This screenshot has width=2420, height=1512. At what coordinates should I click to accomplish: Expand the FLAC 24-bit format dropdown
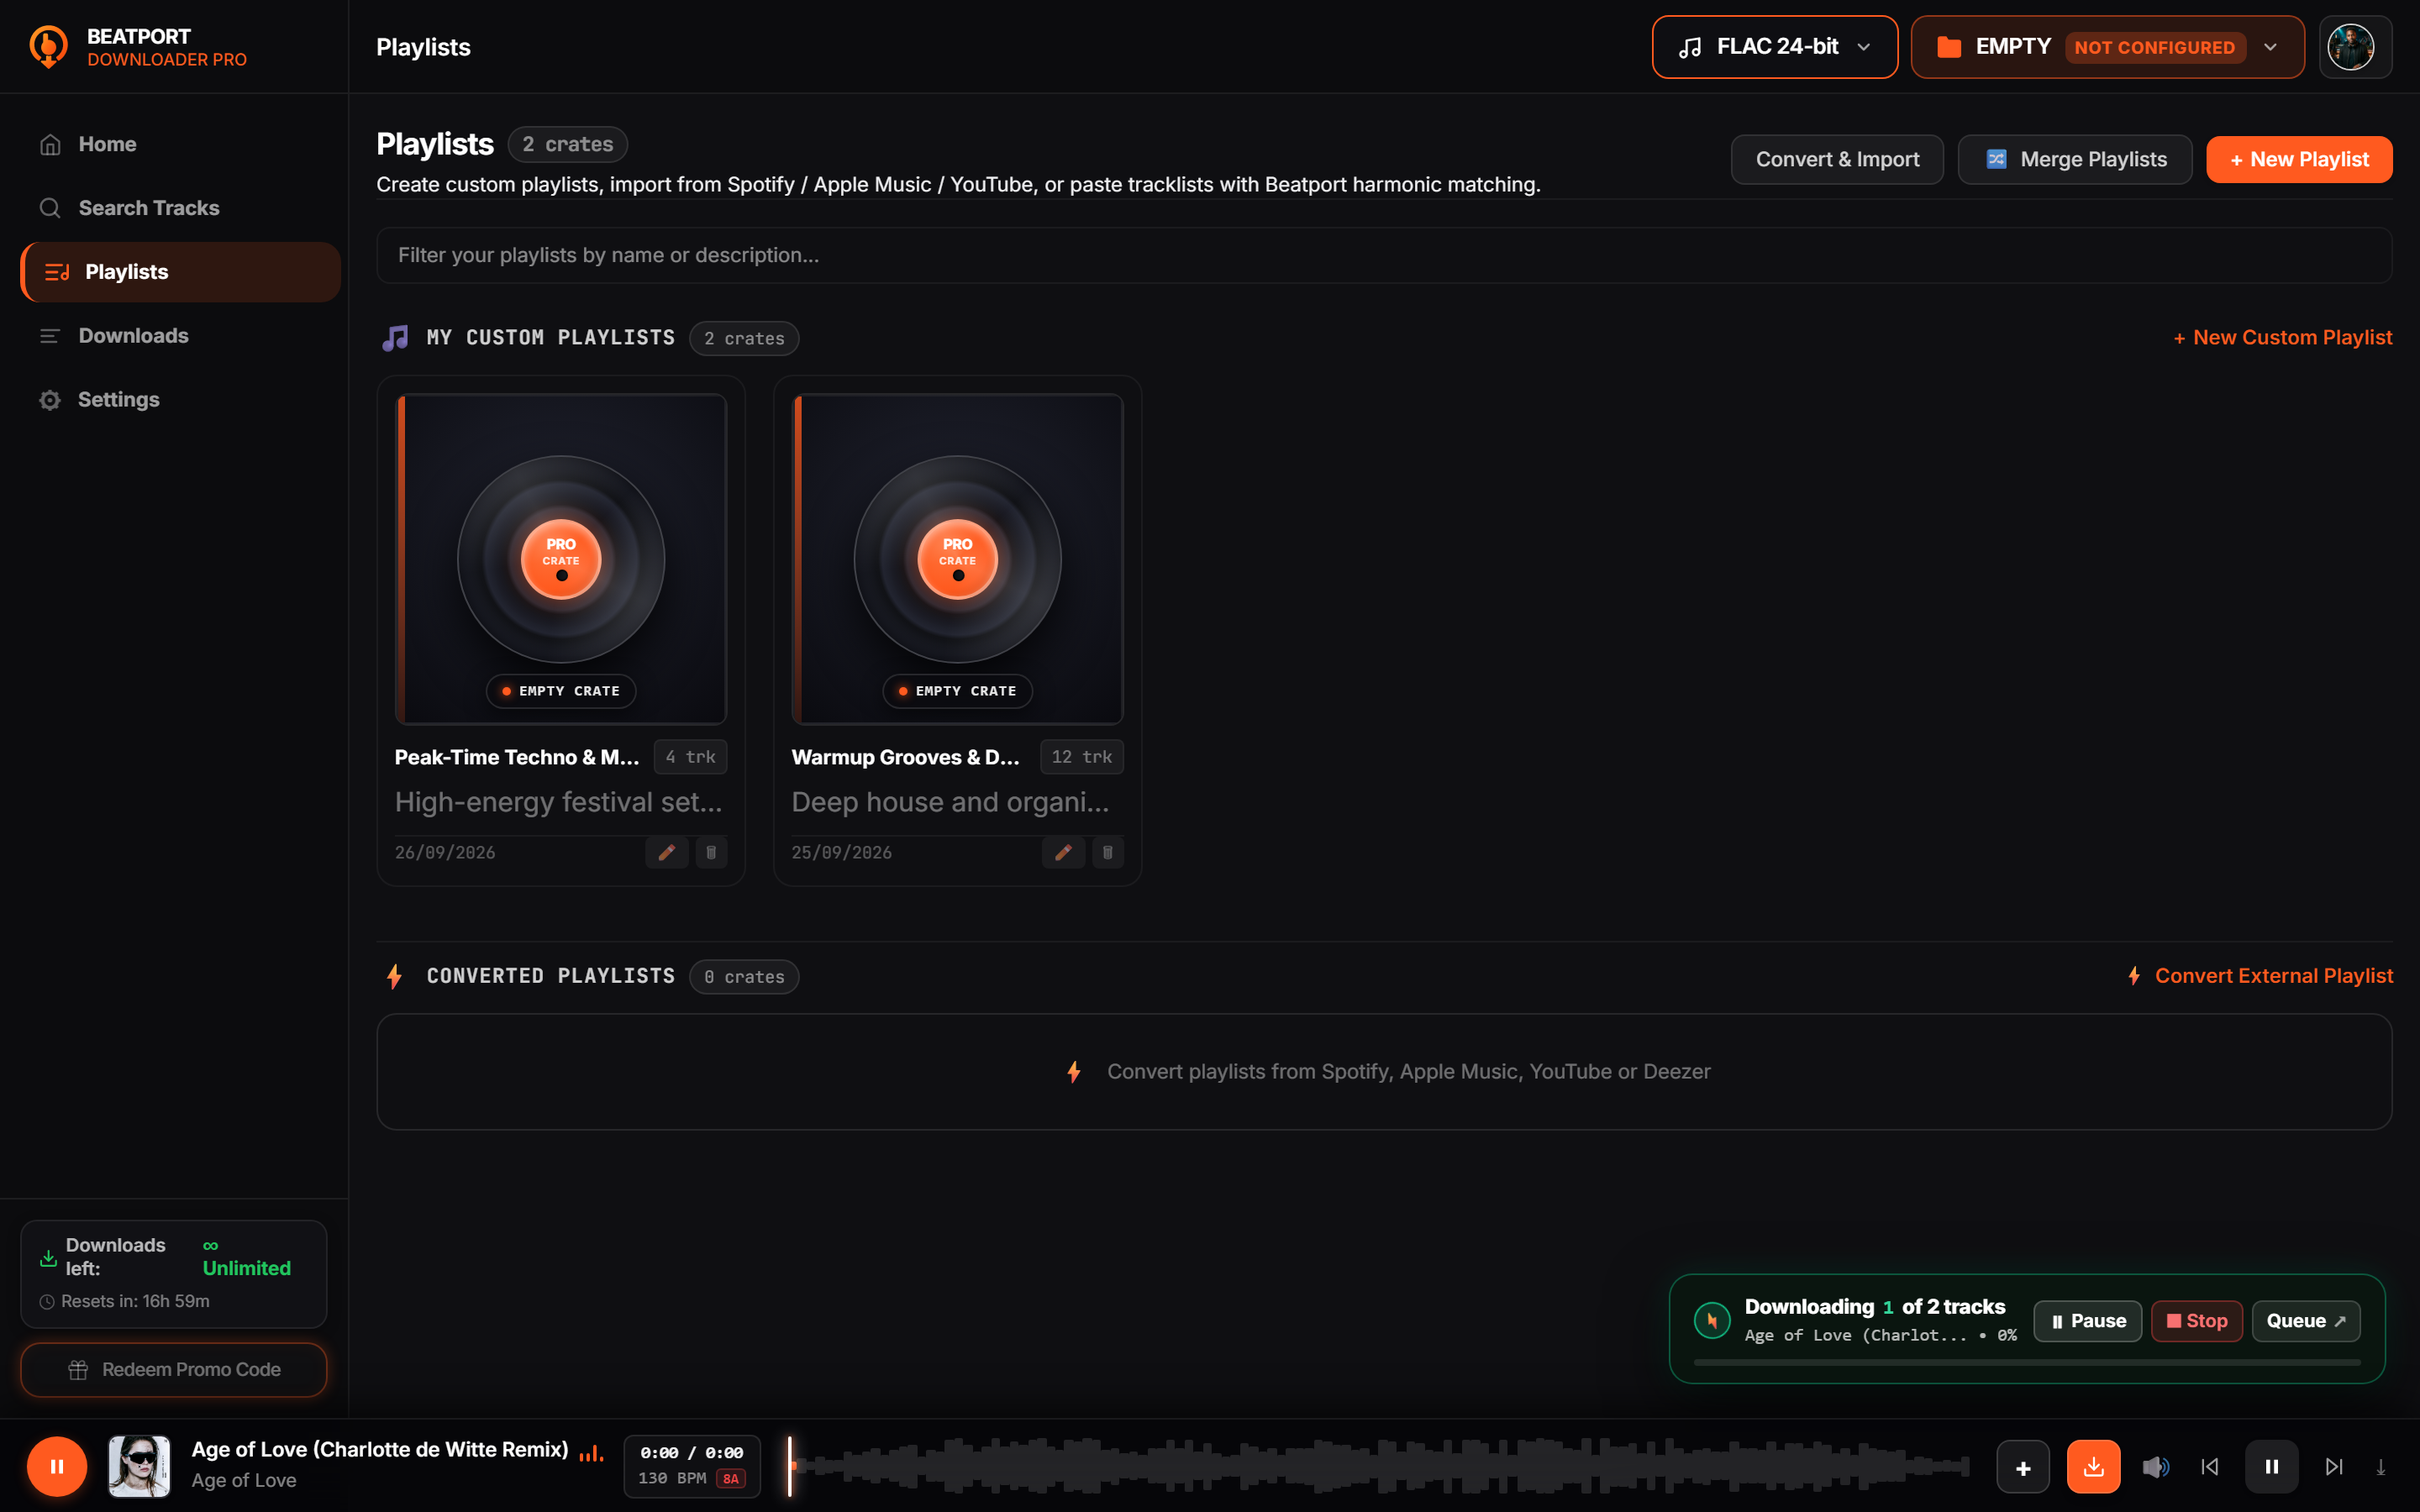[x=1774, y=47]
